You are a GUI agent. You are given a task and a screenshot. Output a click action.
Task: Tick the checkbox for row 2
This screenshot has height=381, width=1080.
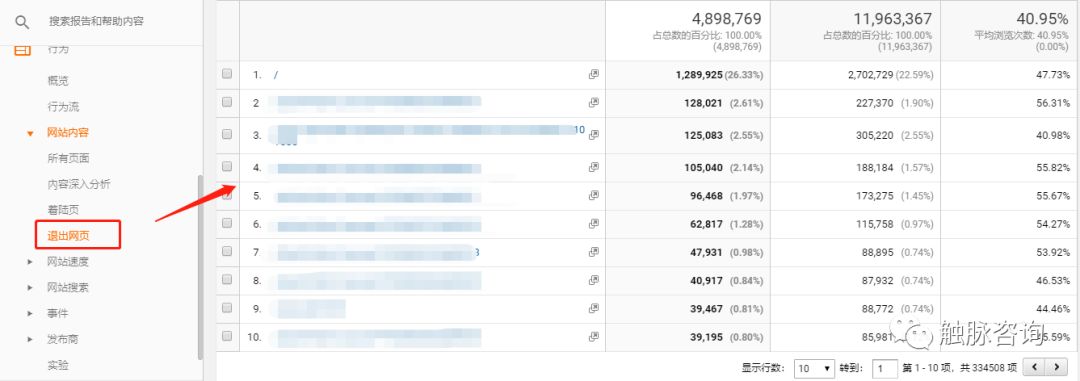click(227, 102)
